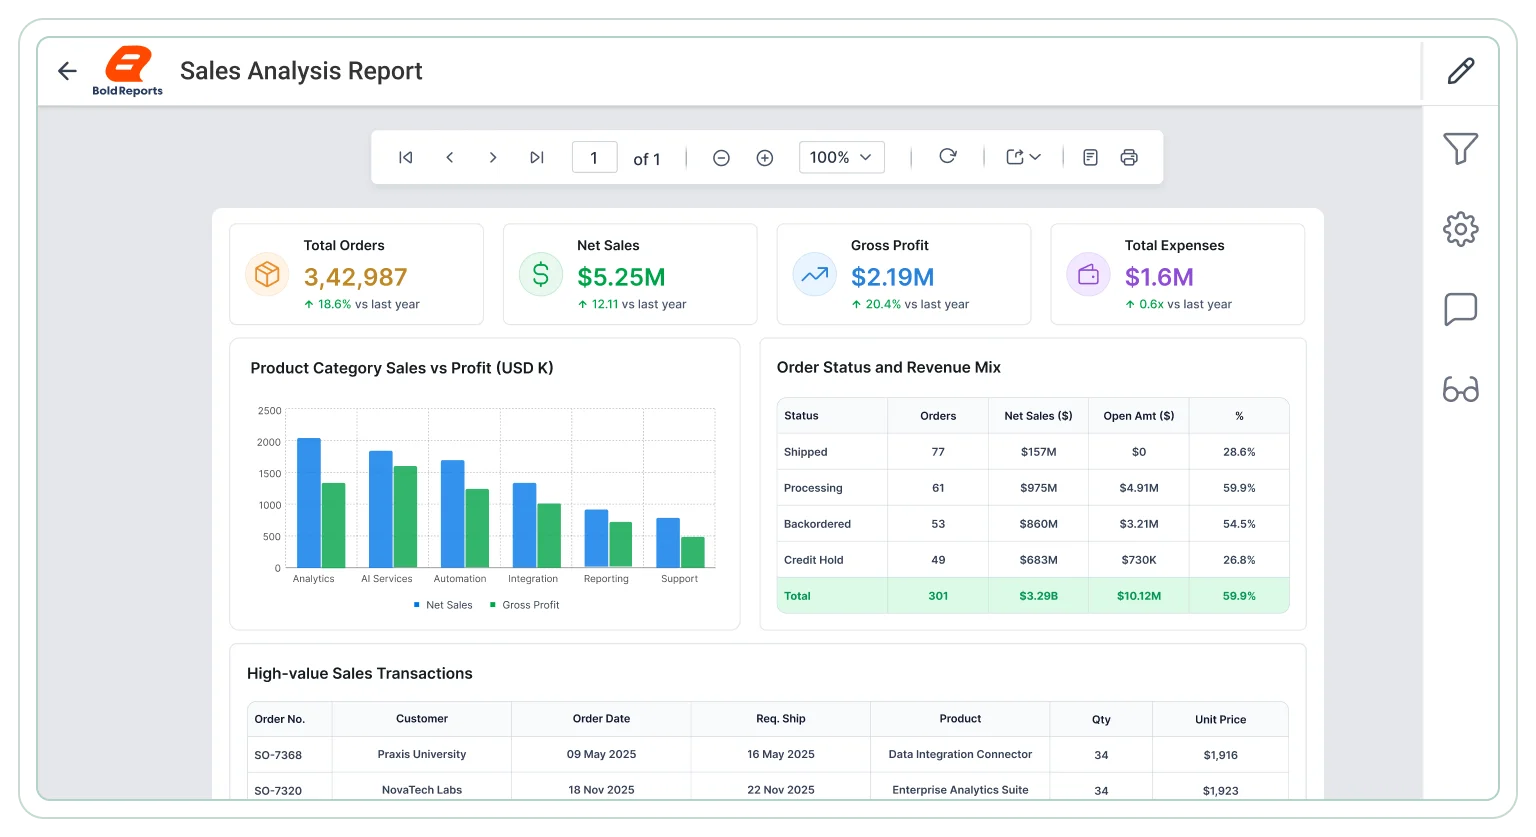This screenshot has height=837, width=1536.
Task: Open the comments speech bubble icon
Action: coord(1461,309)
